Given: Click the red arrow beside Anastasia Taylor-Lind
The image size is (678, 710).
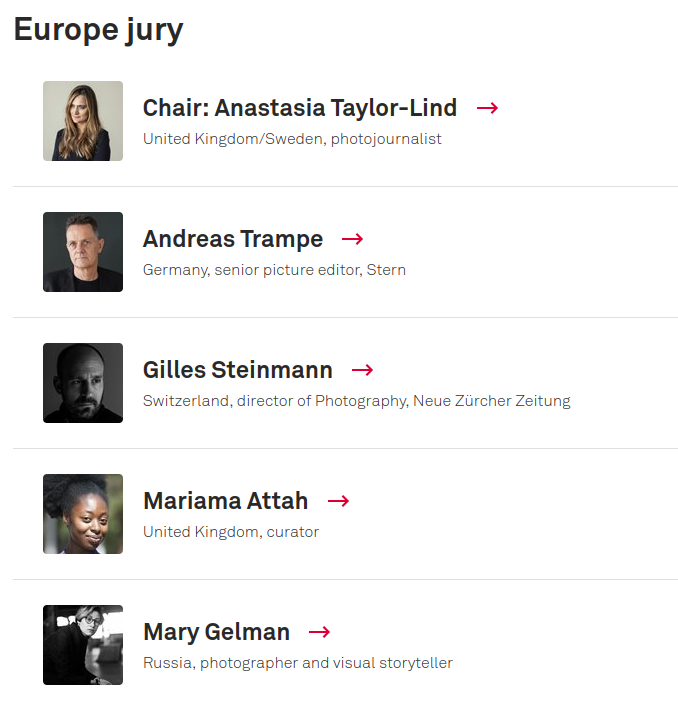Looking at the screenshot, I should click(x=487, y=108).
